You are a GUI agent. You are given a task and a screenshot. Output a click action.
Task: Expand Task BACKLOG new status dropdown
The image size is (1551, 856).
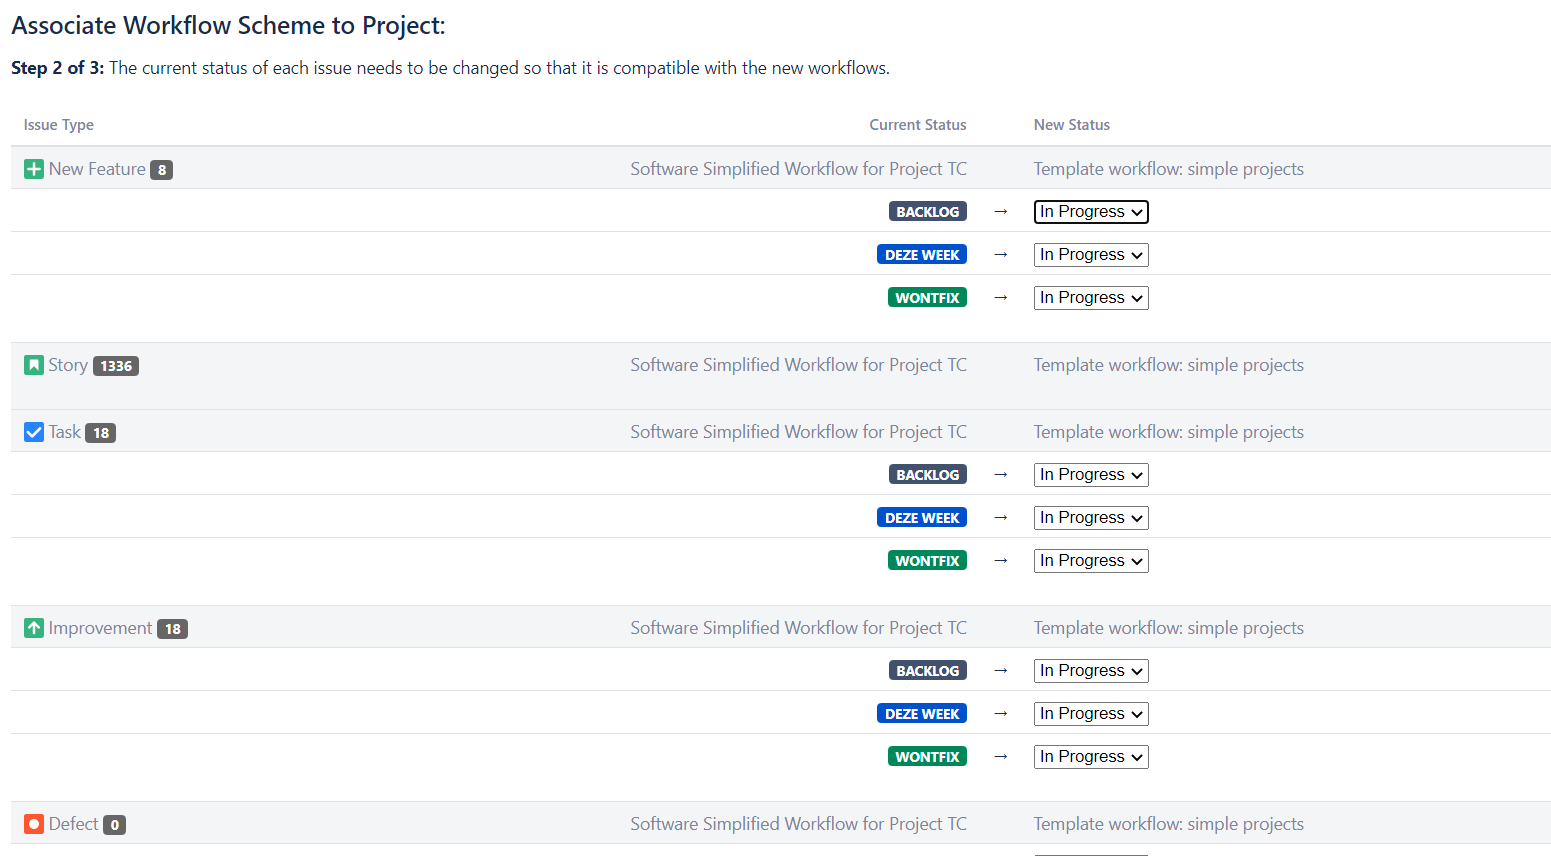1091,475
